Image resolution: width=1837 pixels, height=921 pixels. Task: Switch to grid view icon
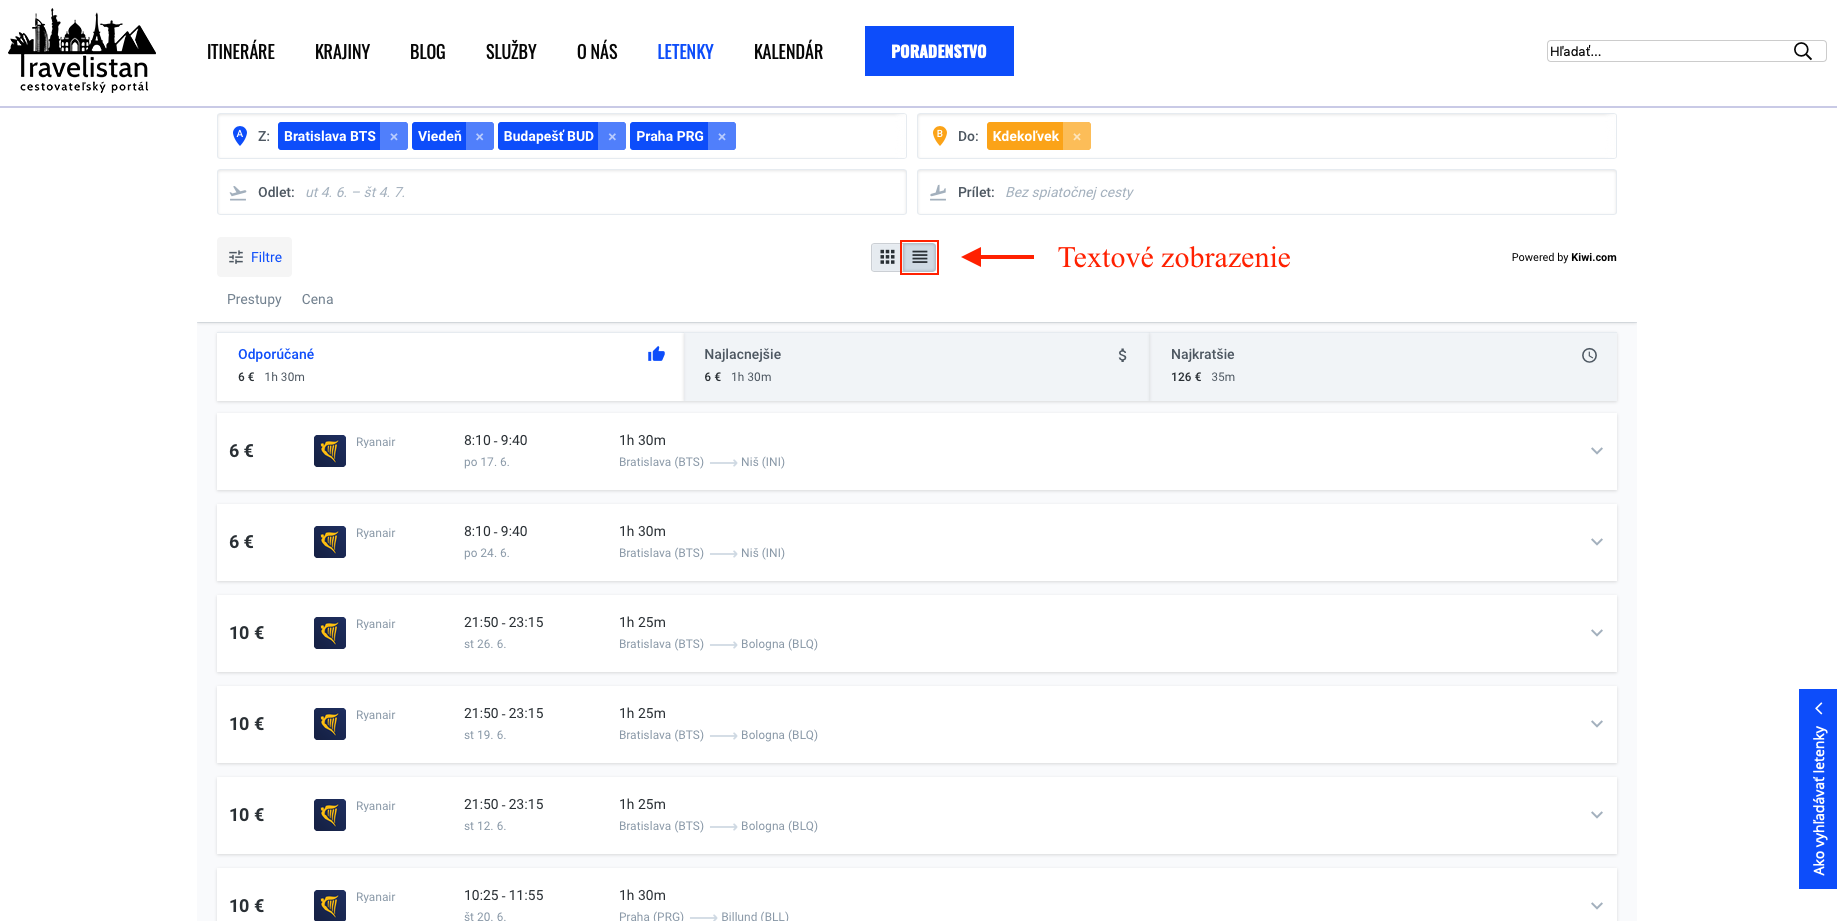[887, 257]
